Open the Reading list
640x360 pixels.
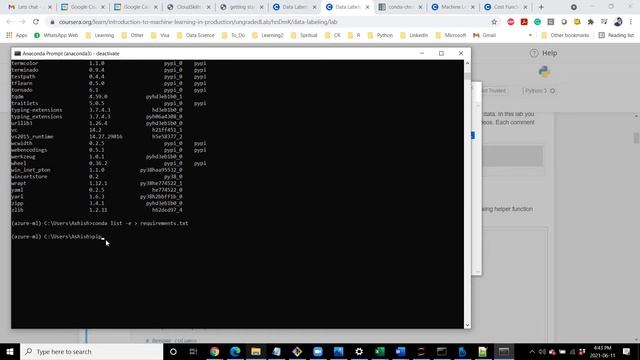coord(616,36)
